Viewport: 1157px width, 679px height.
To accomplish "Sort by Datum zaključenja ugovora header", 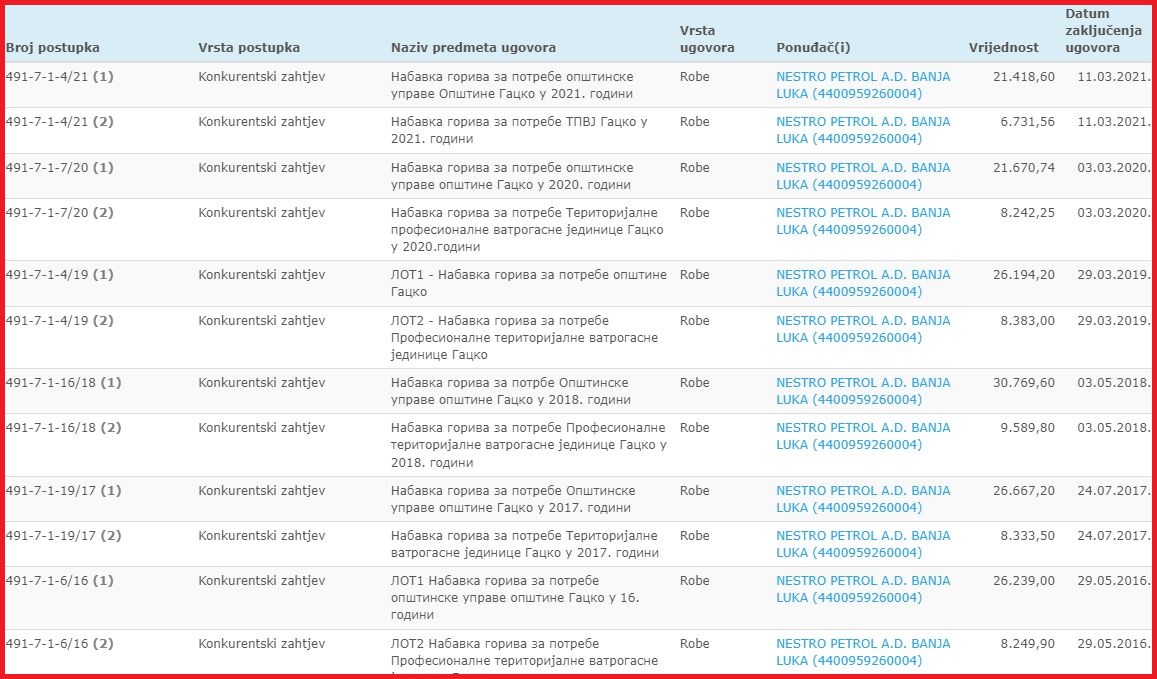I will 1104,31.
